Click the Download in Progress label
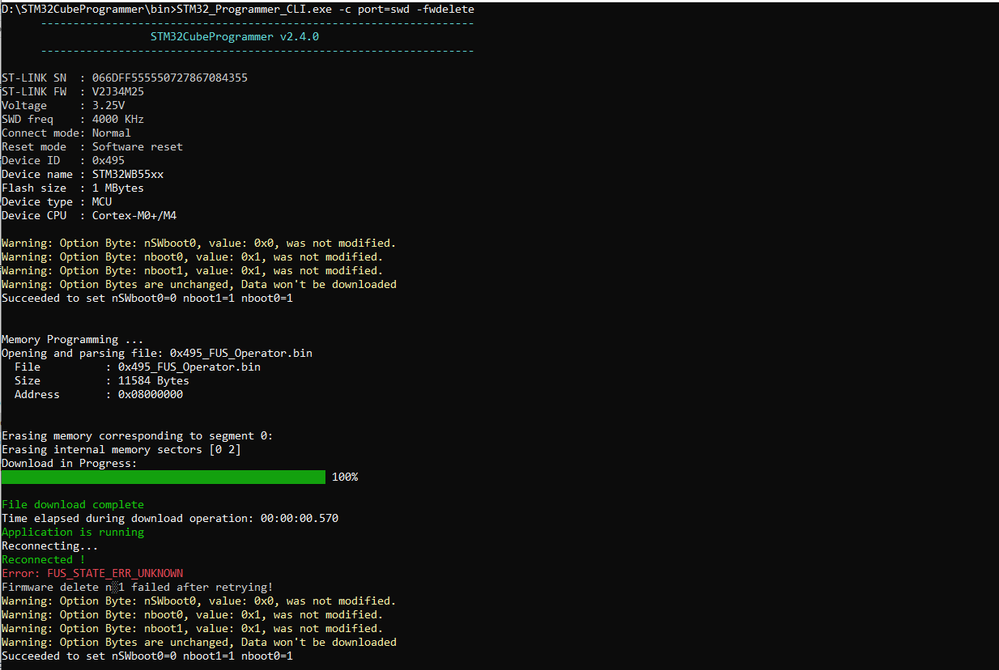Screen dimensions: 999x670 click(69, 464)
